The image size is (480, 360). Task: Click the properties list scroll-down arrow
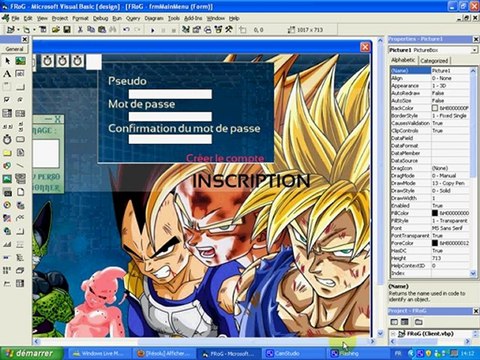pos(473,273)
